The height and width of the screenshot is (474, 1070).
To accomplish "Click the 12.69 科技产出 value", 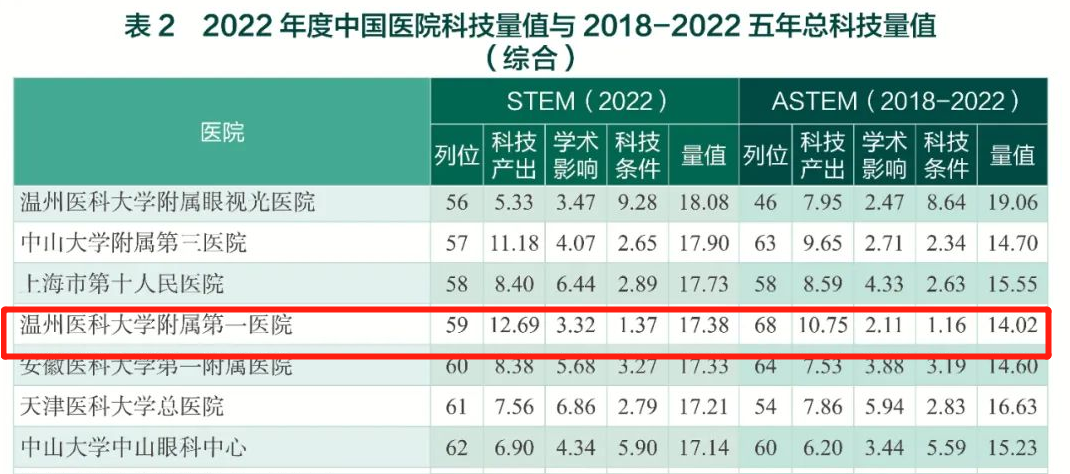I will (x=515, y=325).
